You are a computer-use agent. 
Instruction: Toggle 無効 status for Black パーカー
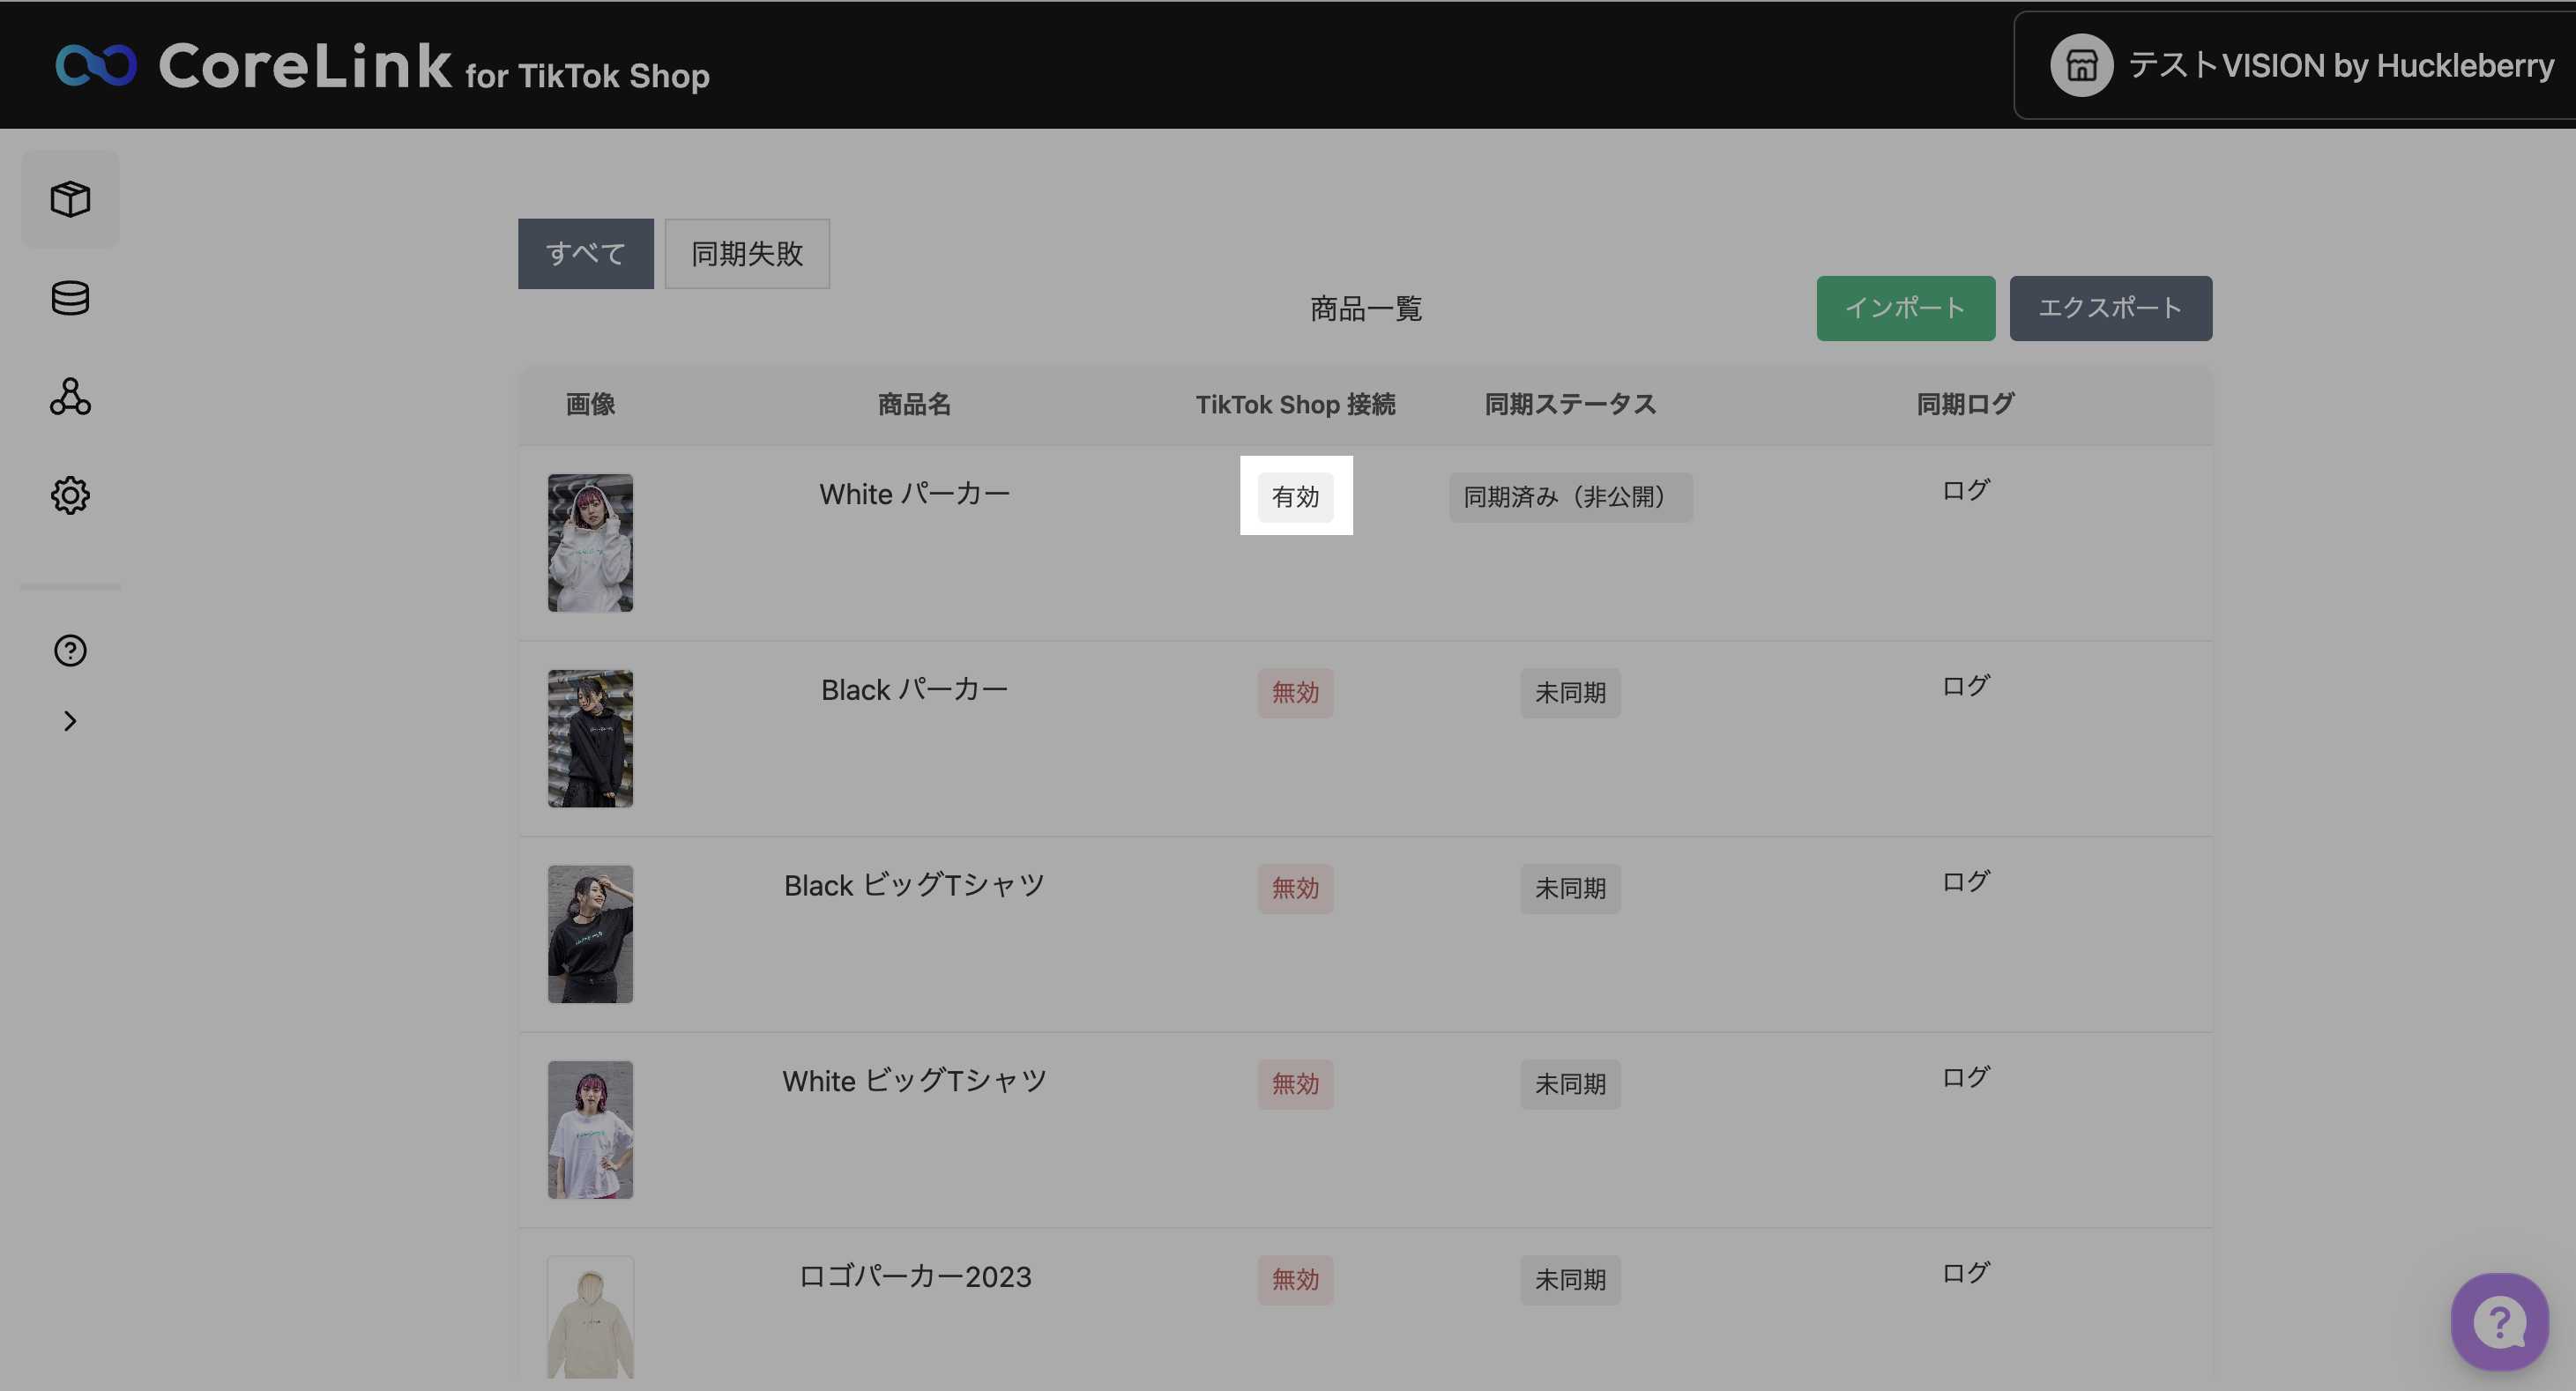click(1295, 693)
